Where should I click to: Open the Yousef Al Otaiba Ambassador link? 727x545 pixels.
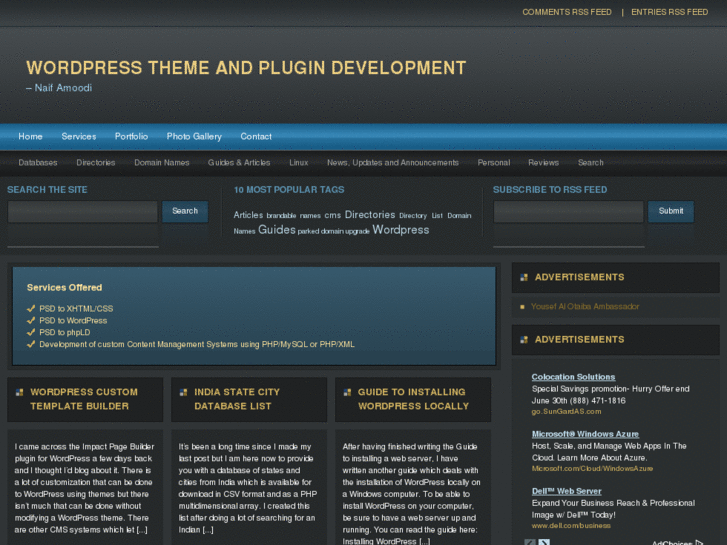(x=585, y=307)
